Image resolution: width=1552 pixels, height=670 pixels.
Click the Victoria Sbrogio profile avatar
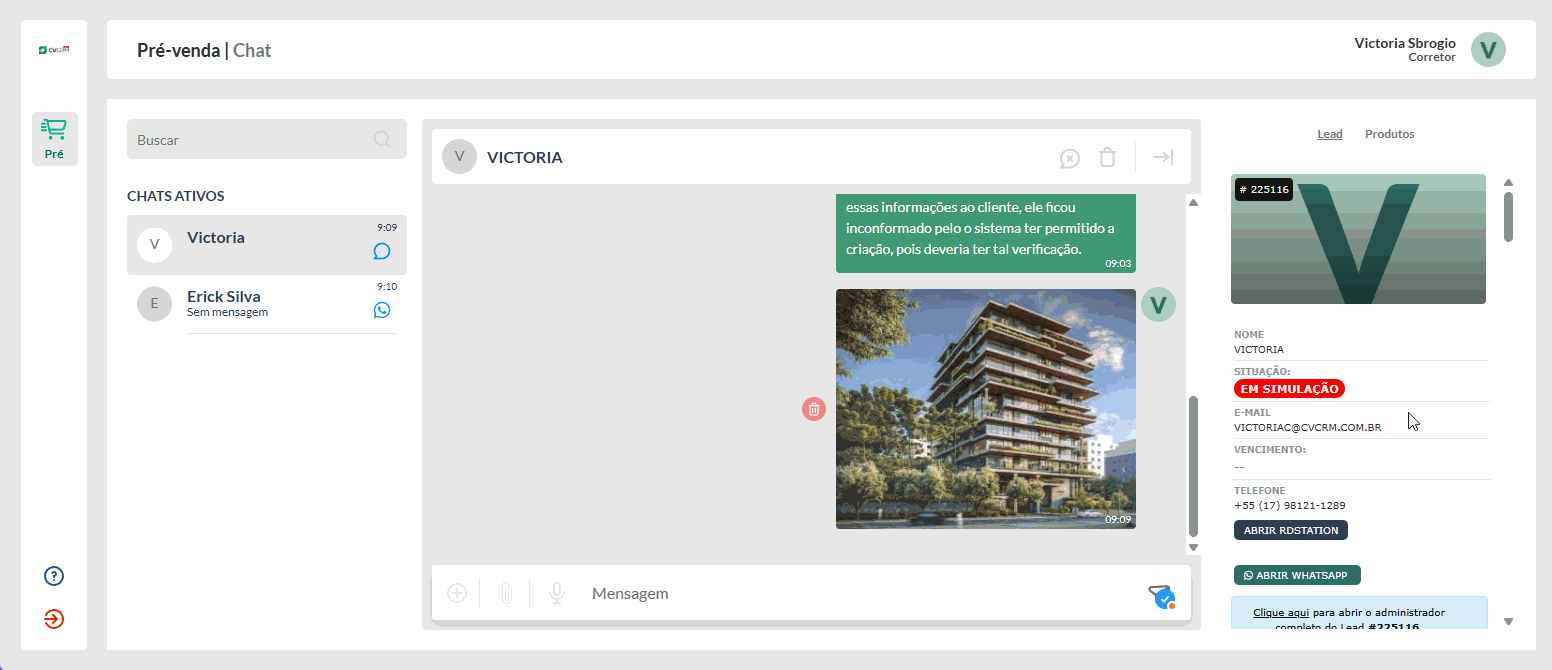coord(1488,49)
